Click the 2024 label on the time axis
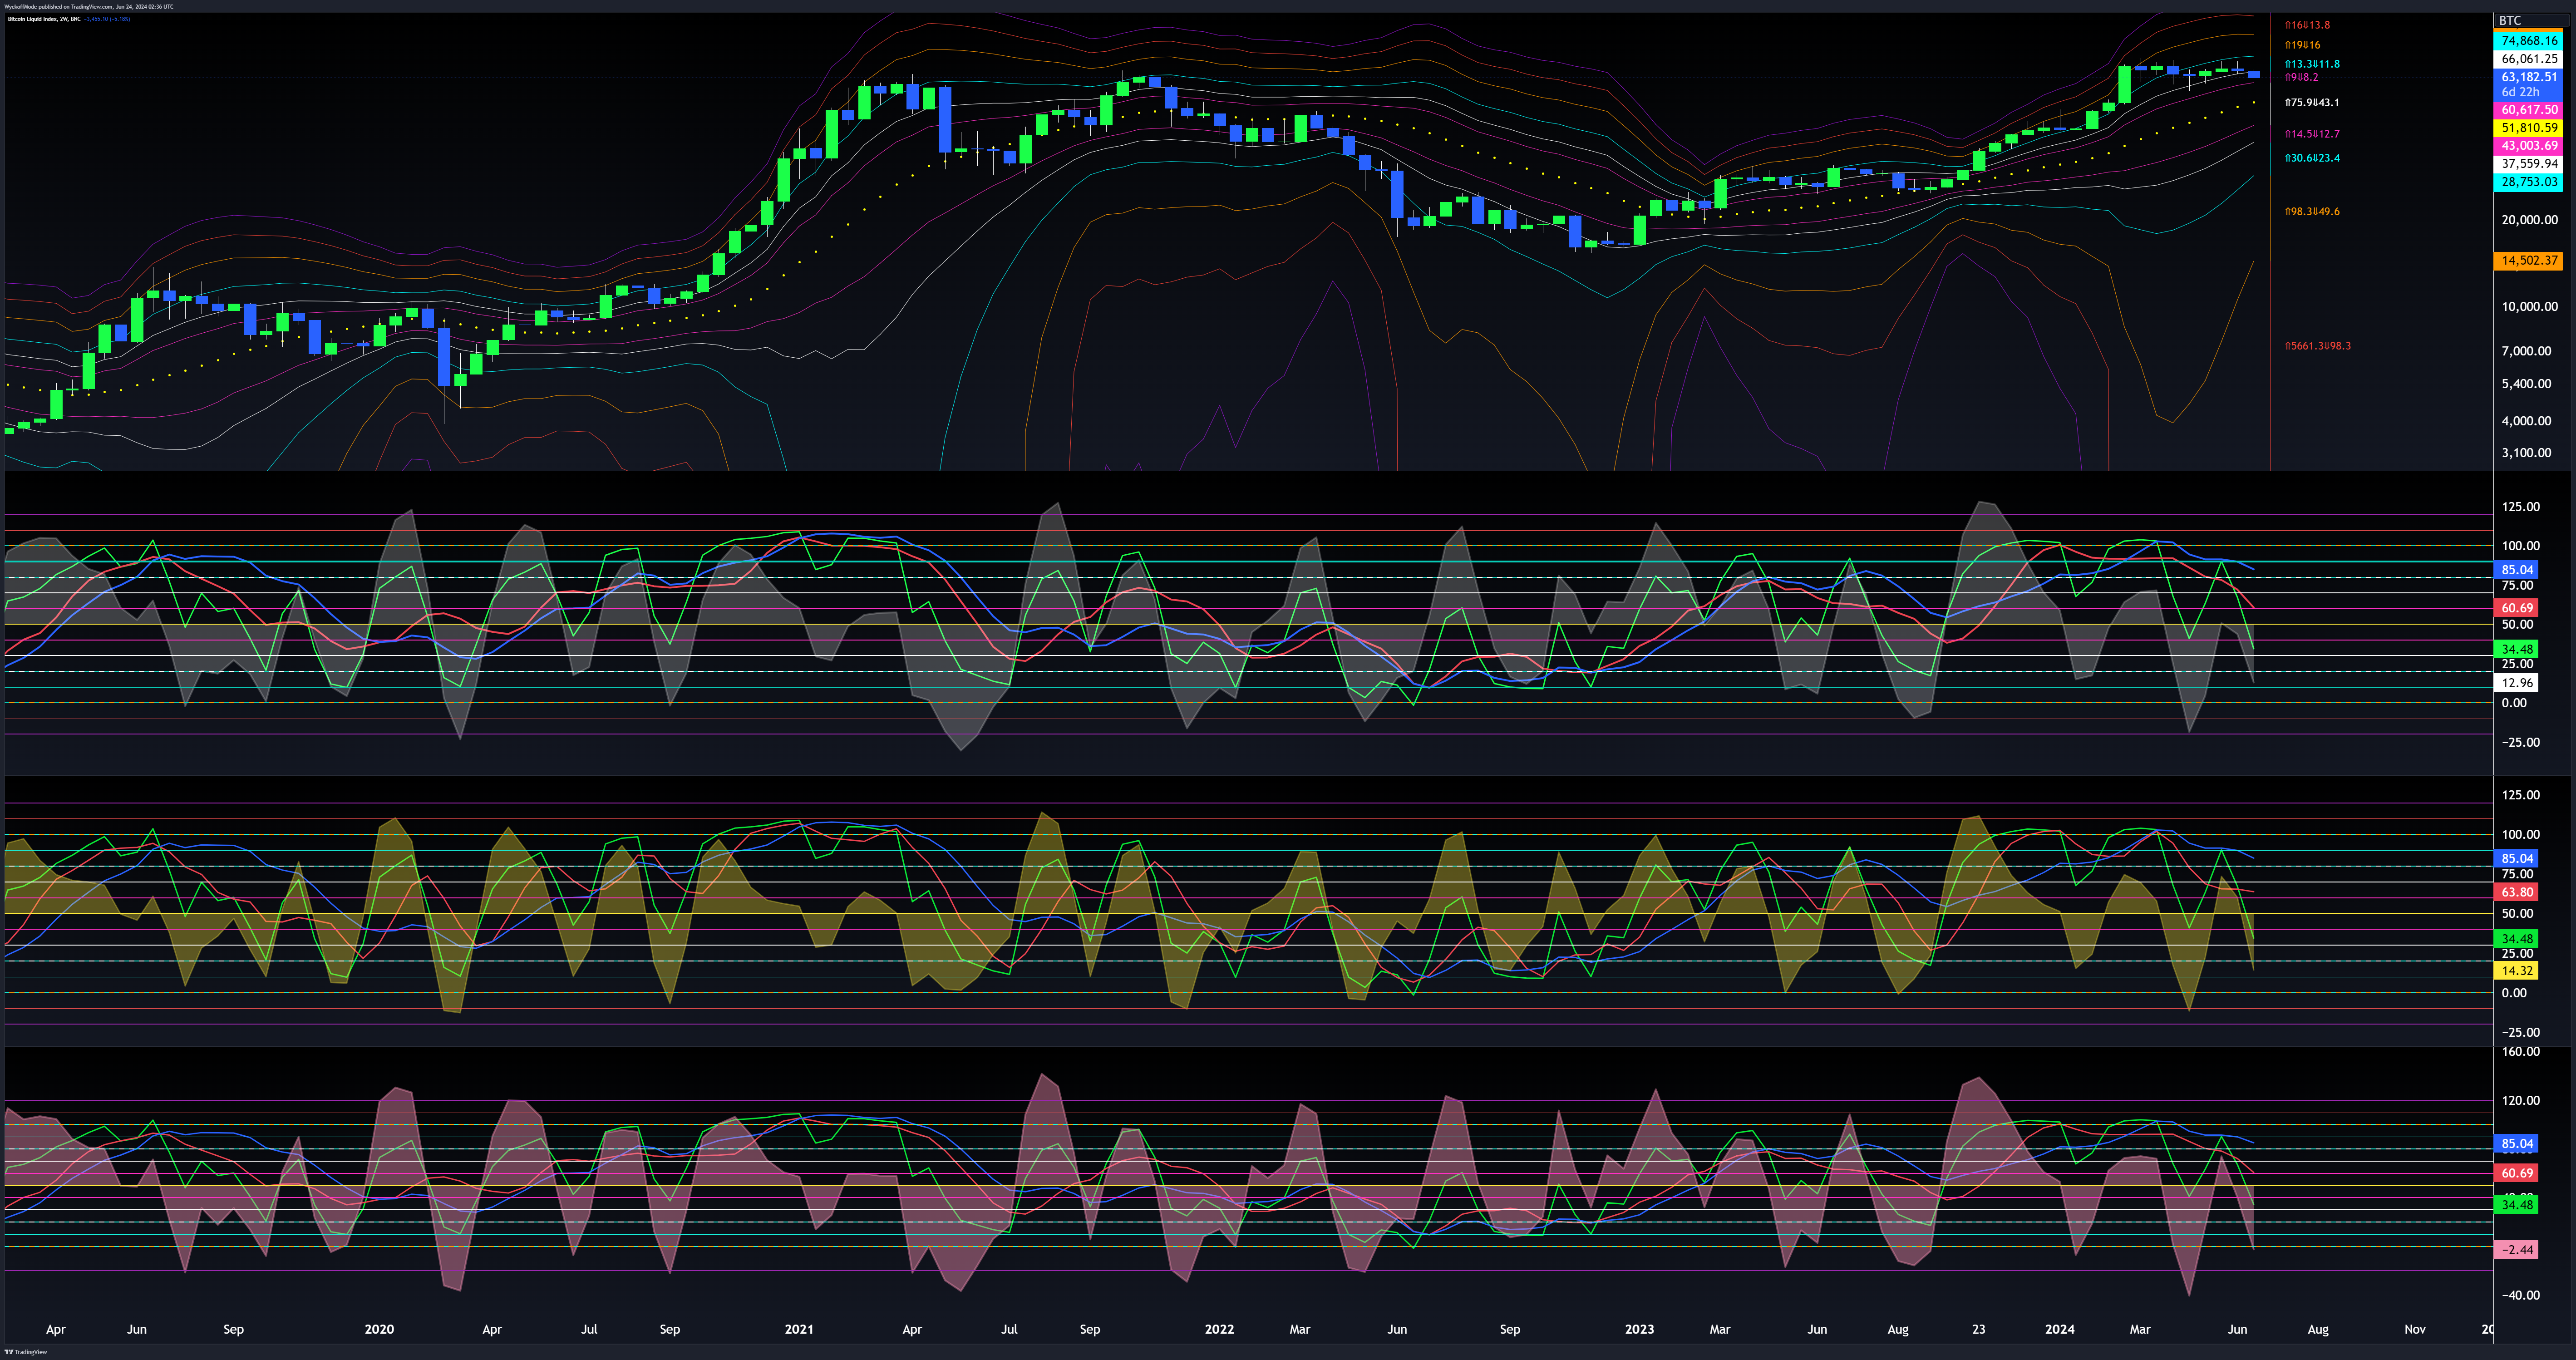The width and height of the screenshot is (2576, 1360). click(x=2059, y=1330)
